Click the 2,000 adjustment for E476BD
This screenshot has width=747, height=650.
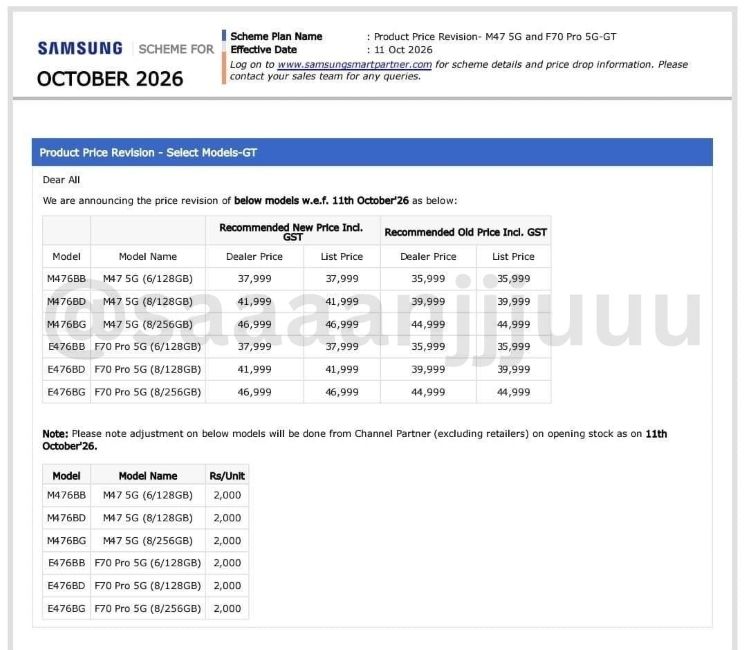point(227,586)
